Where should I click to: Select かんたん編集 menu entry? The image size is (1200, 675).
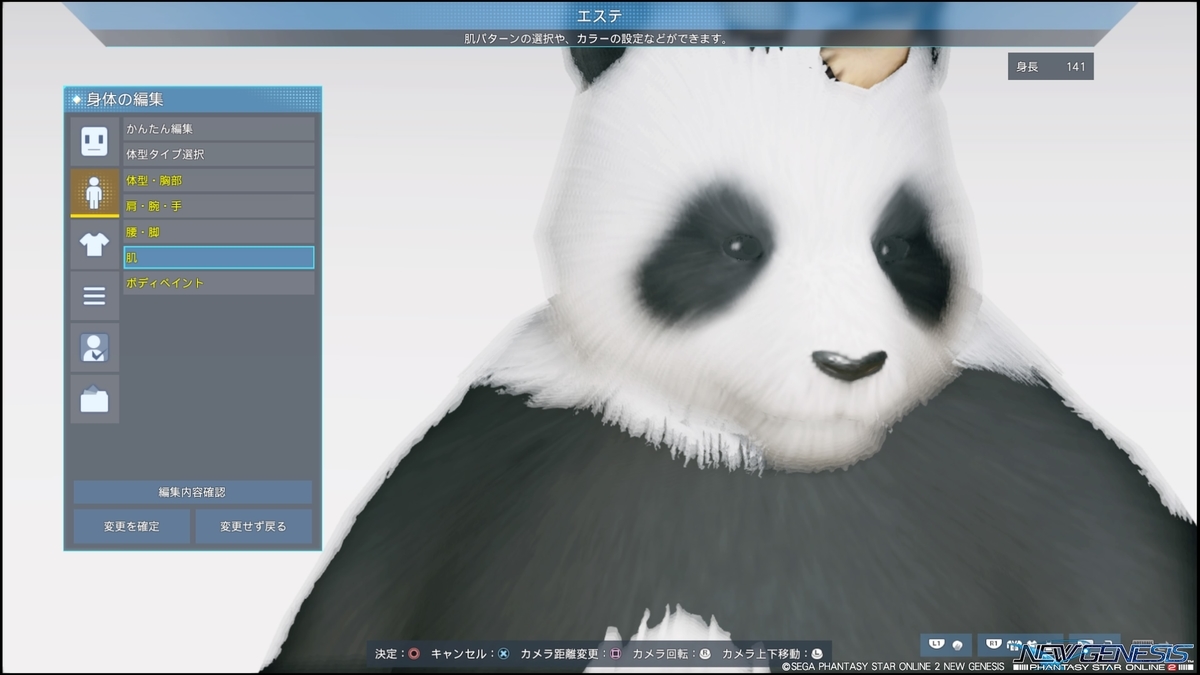(x=219, y=129)
